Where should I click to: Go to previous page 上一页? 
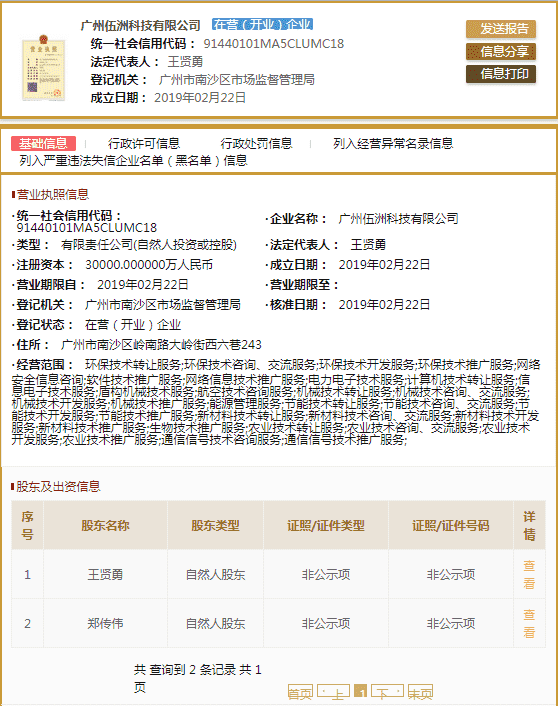(333, 692)
